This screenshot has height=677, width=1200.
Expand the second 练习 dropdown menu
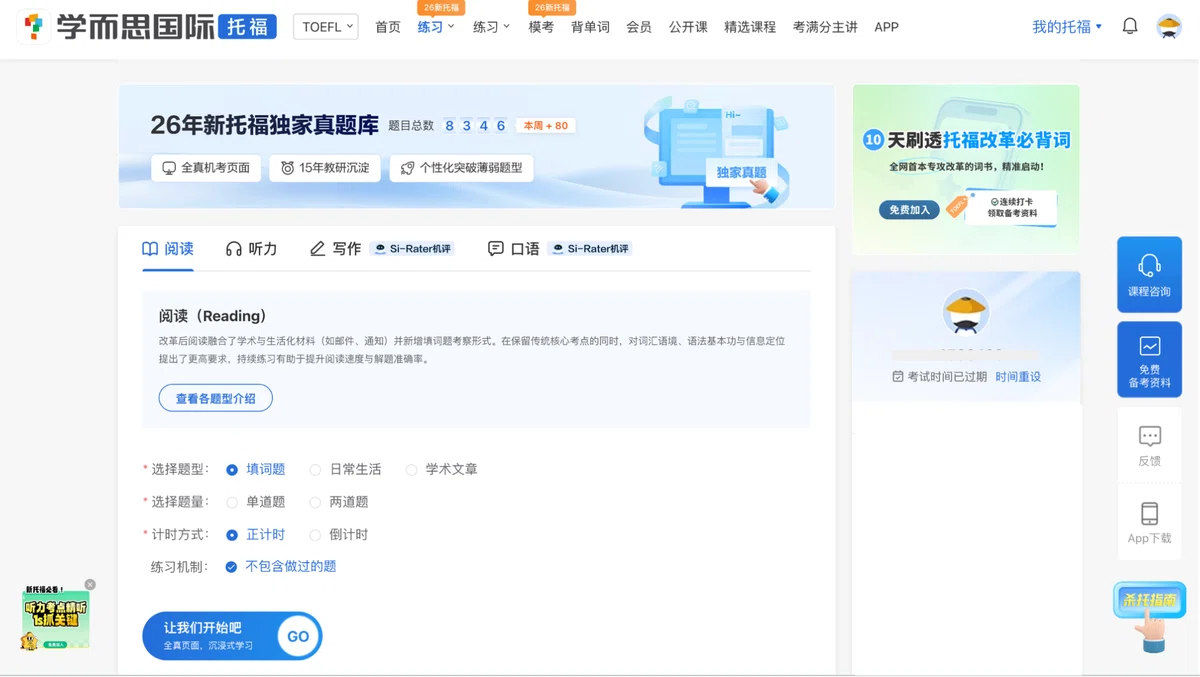pos(491,27)
